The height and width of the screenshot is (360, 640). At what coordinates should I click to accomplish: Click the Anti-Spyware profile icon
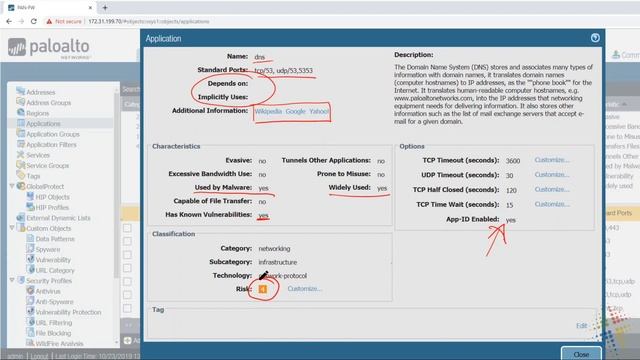pyautogui.click(x=30, y=301)
